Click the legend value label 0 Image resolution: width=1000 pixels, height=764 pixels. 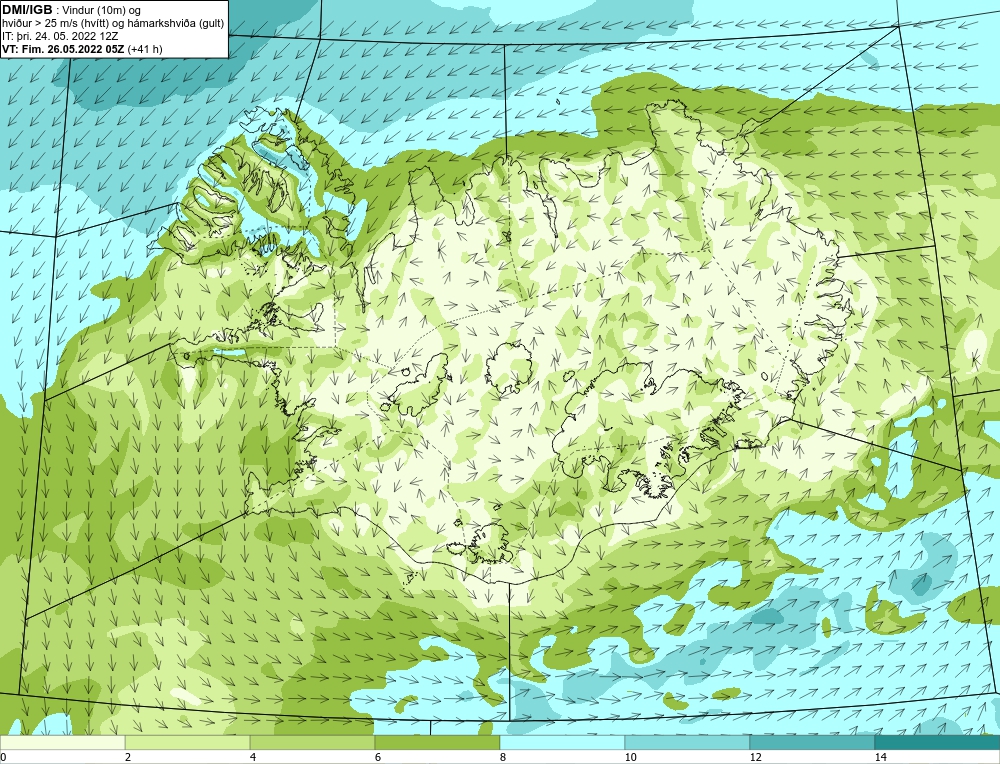coord(3,757)
